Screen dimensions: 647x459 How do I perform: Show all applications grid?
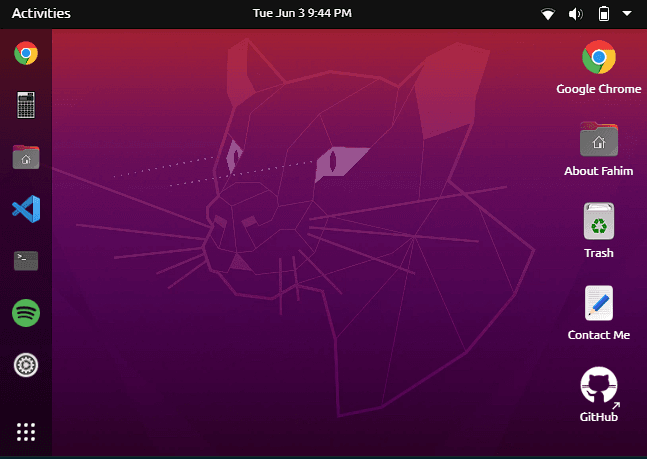click(26, 432)
